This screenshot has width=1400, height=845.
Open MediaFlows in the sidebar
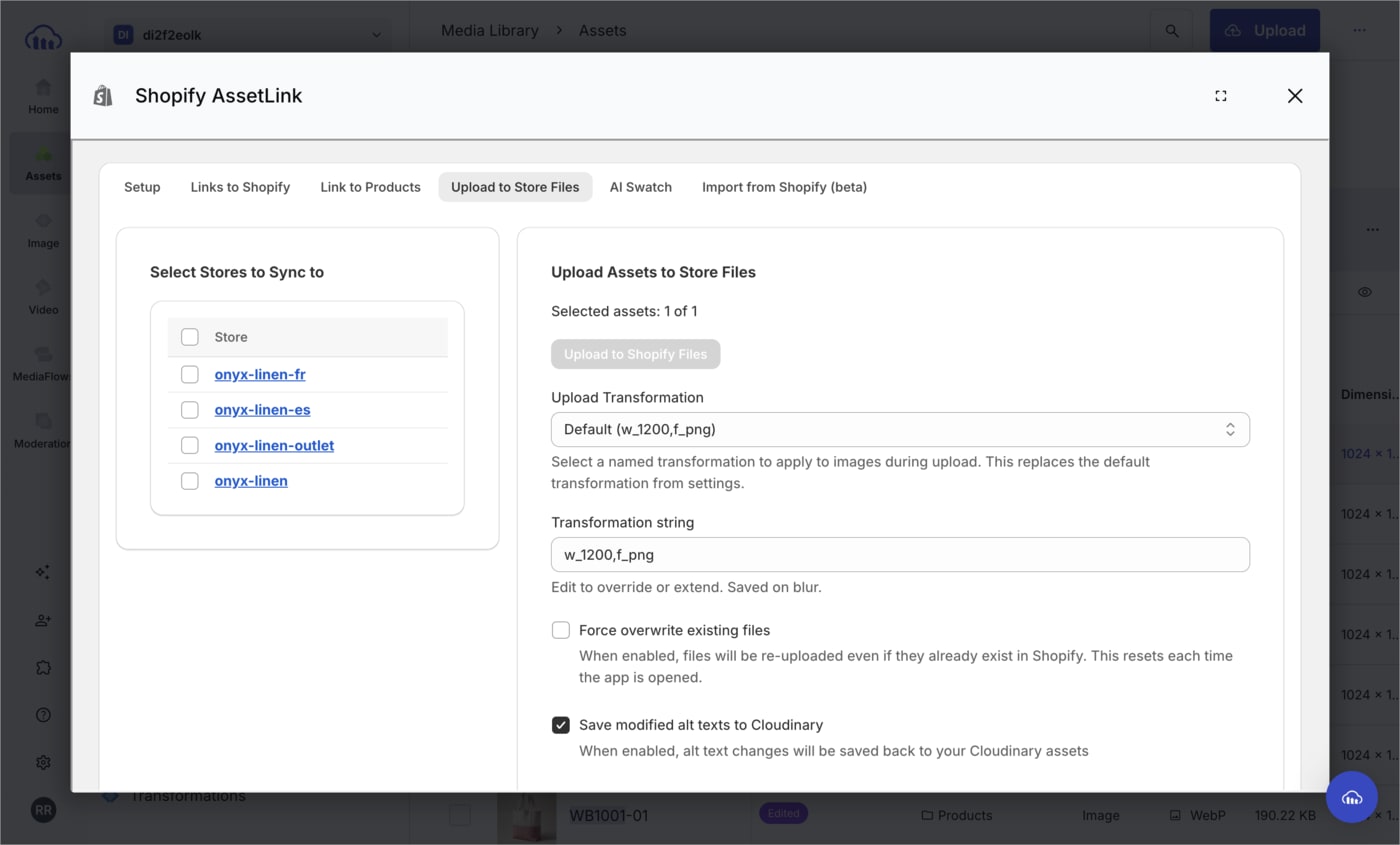pos(43,364)
